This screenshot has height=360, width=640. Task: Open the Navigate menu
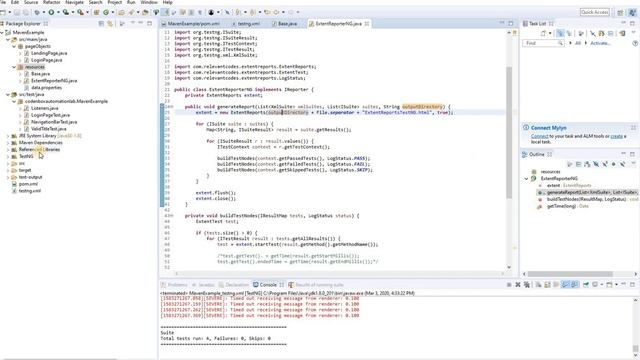75,2
